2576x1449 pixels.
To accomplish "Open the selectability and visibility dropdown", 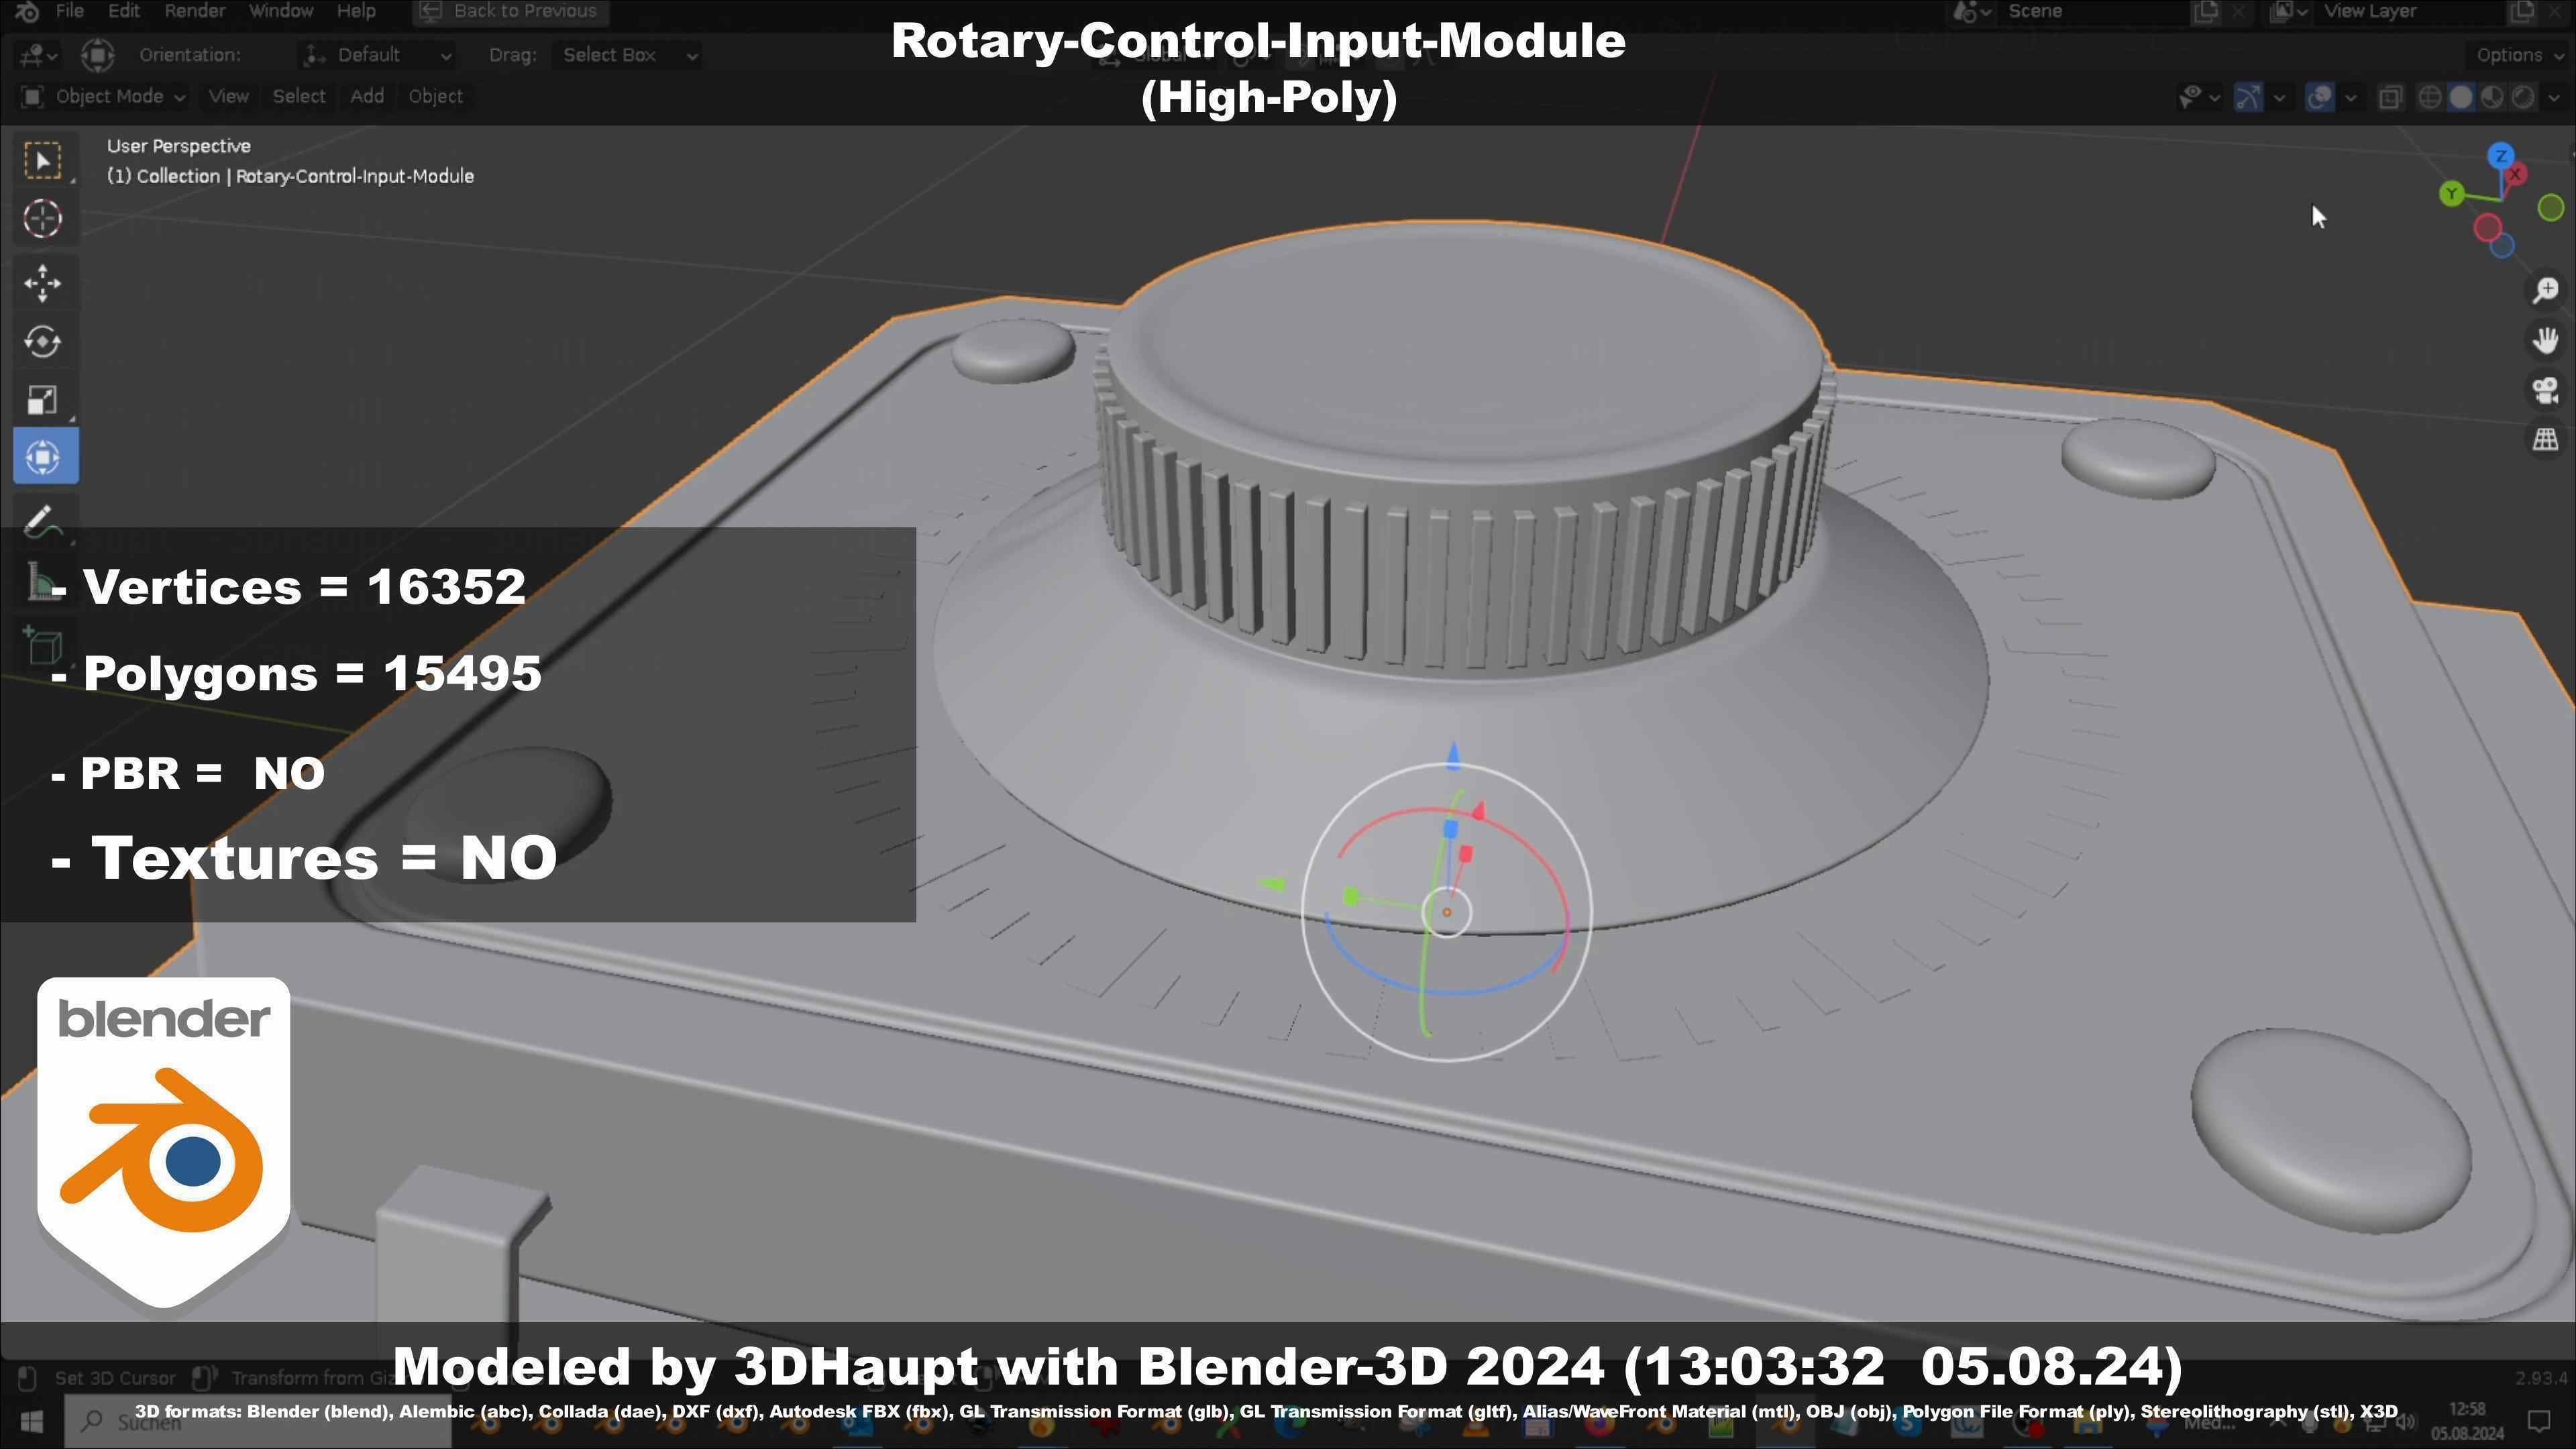I will pos(2199,97).
